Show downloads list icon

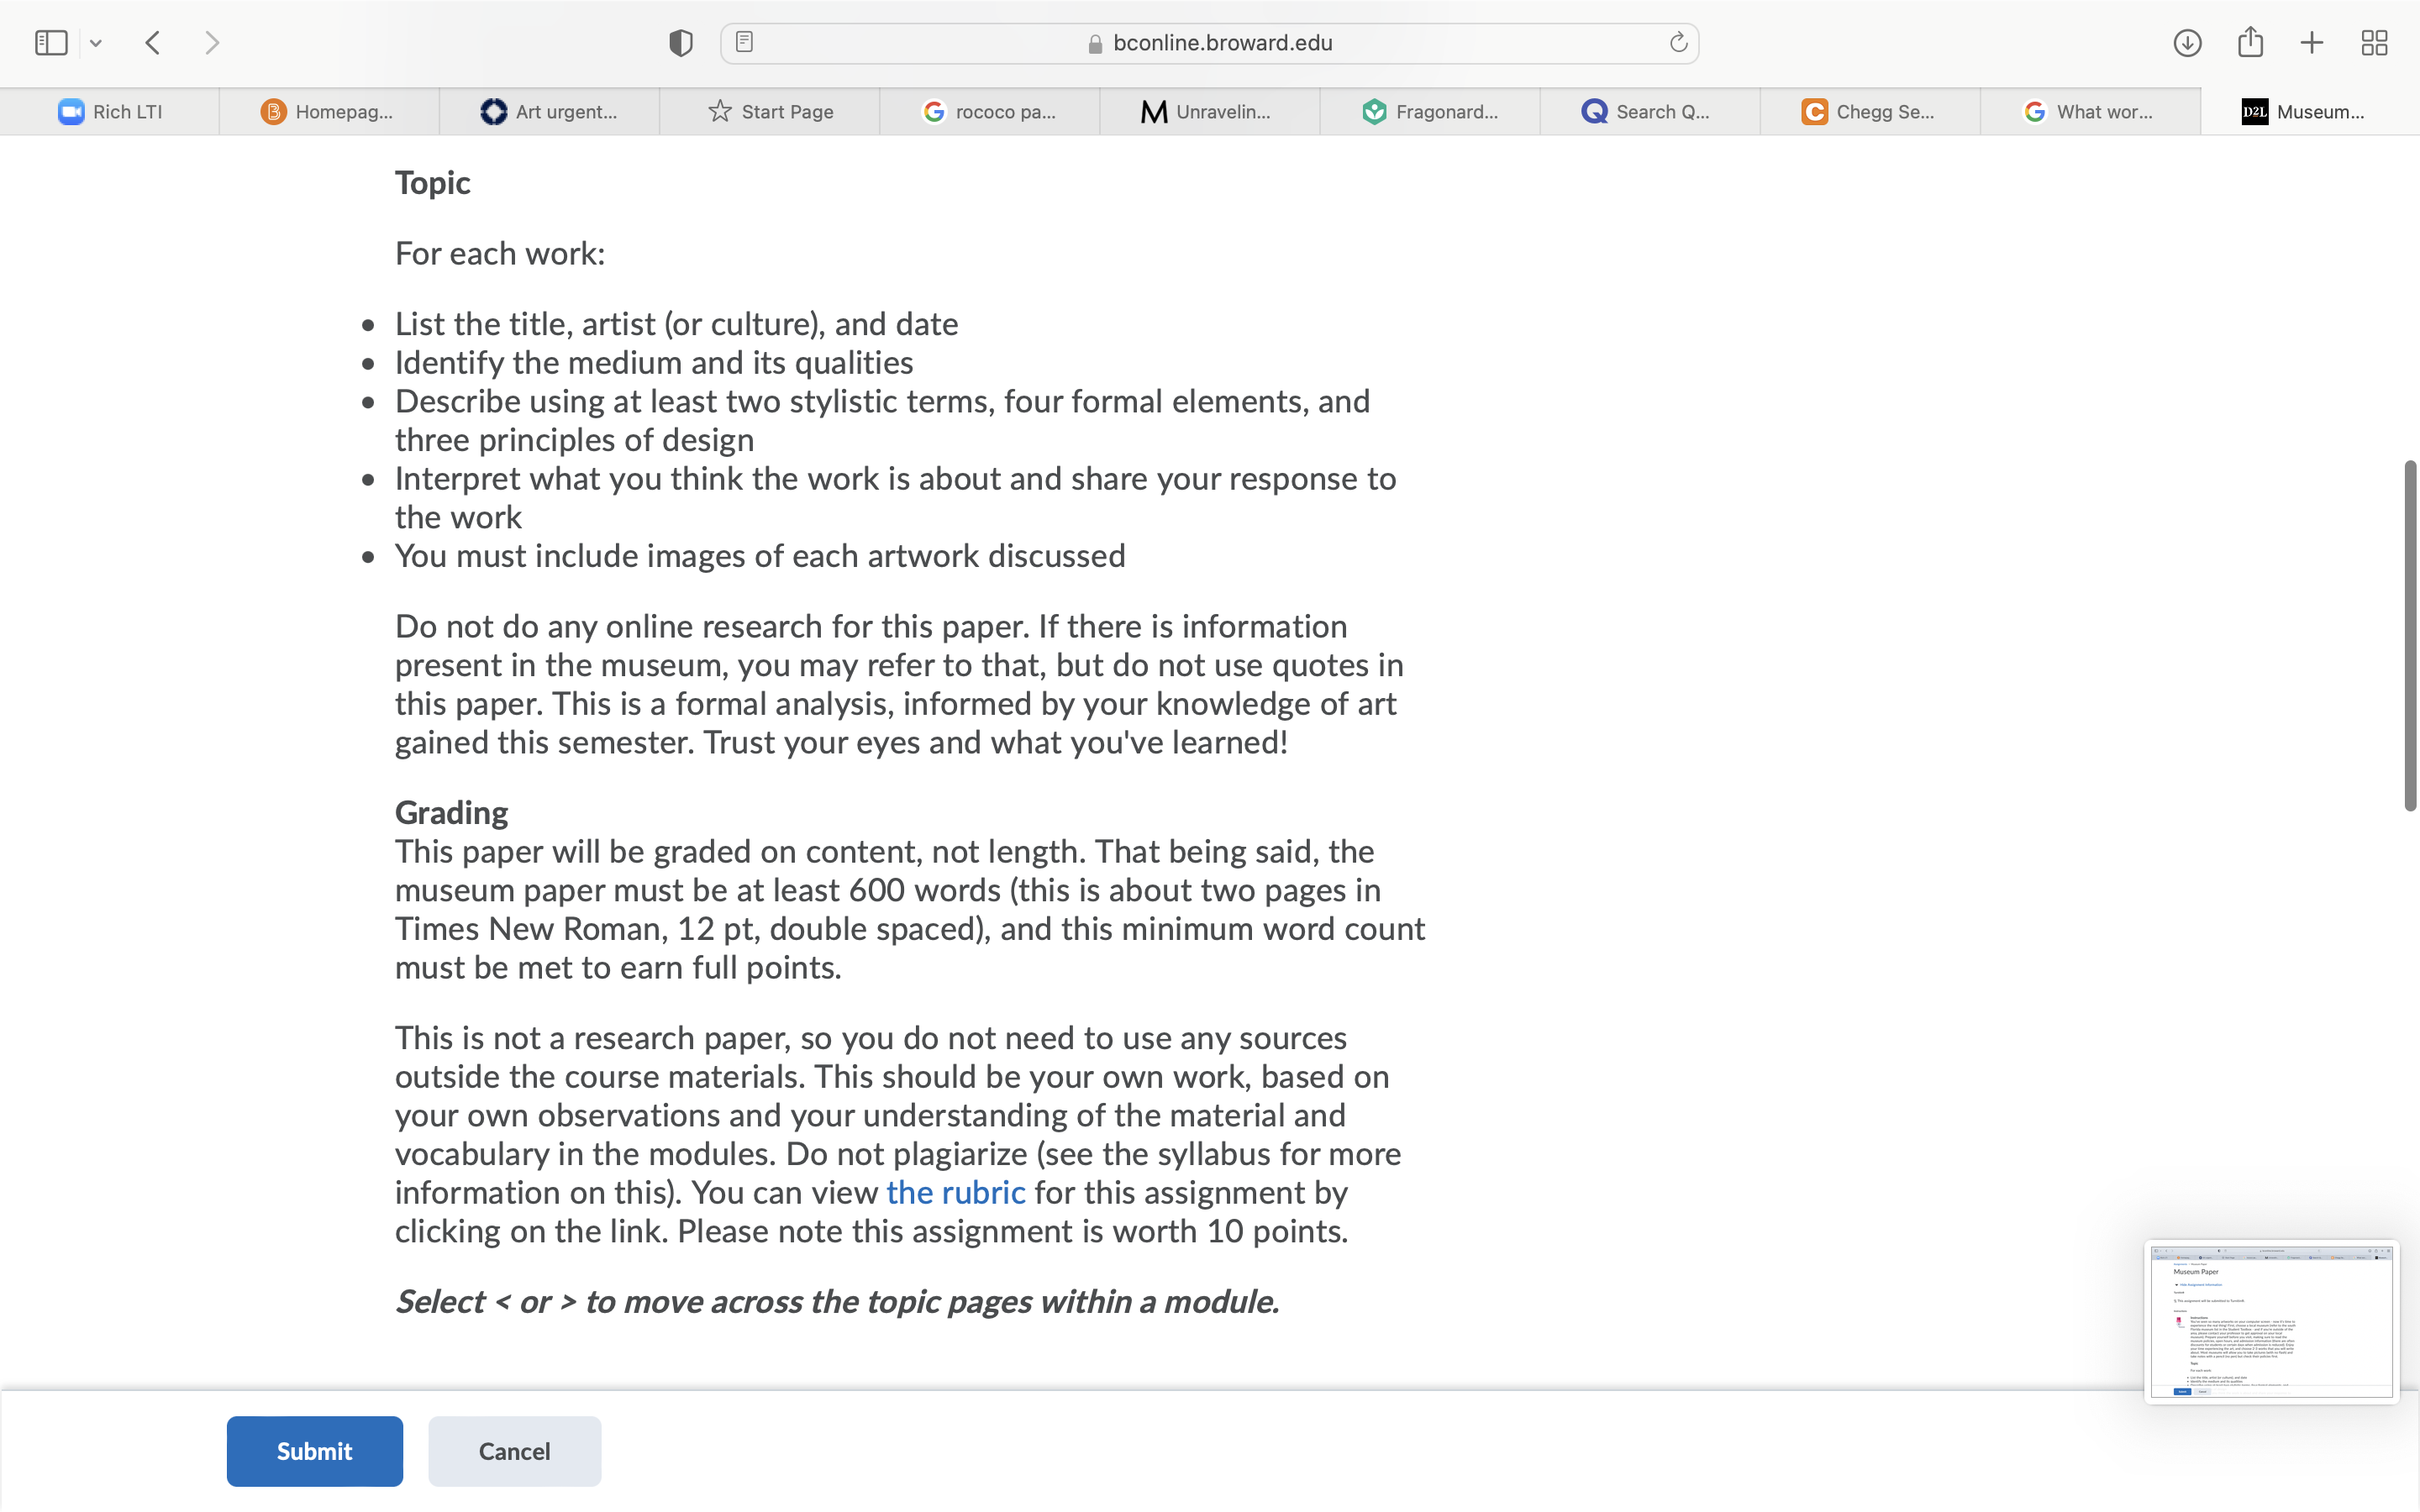(x=2187, y=43)
